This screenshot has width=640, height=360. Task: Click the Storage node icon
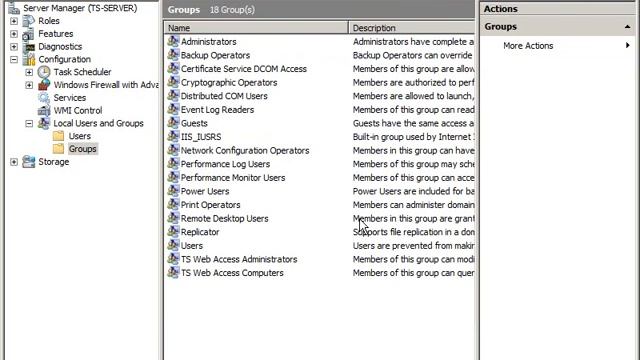point(29,162)
